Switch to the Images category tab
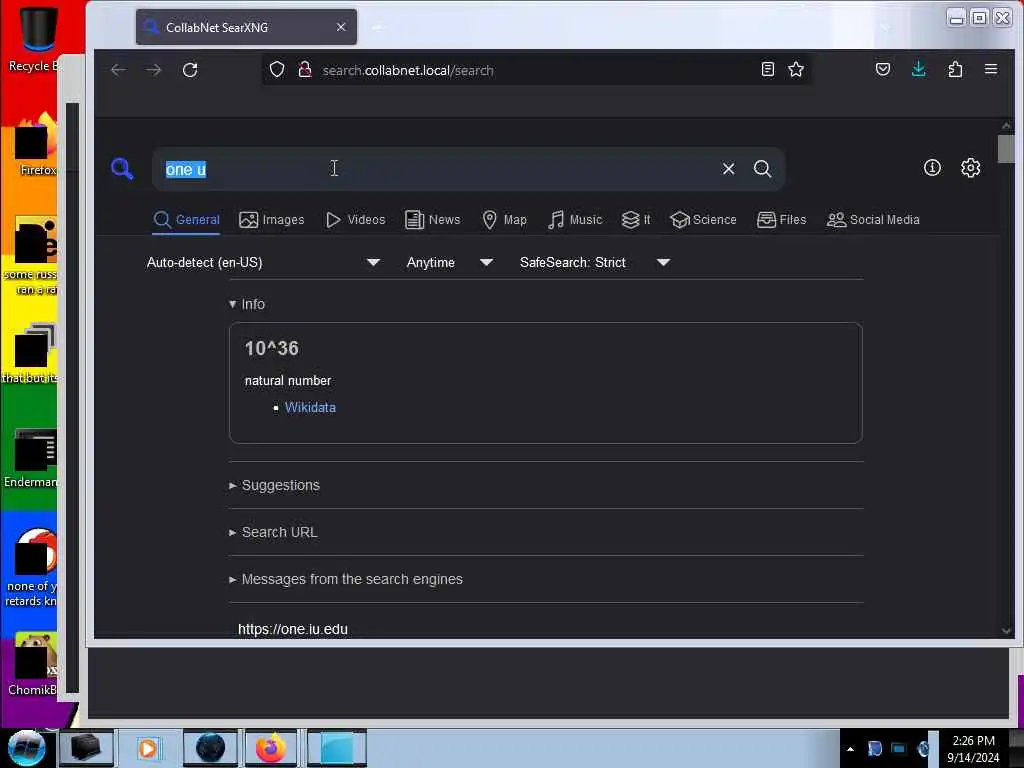This screenshot has height=768, width=1024. [x=272, y=220]
